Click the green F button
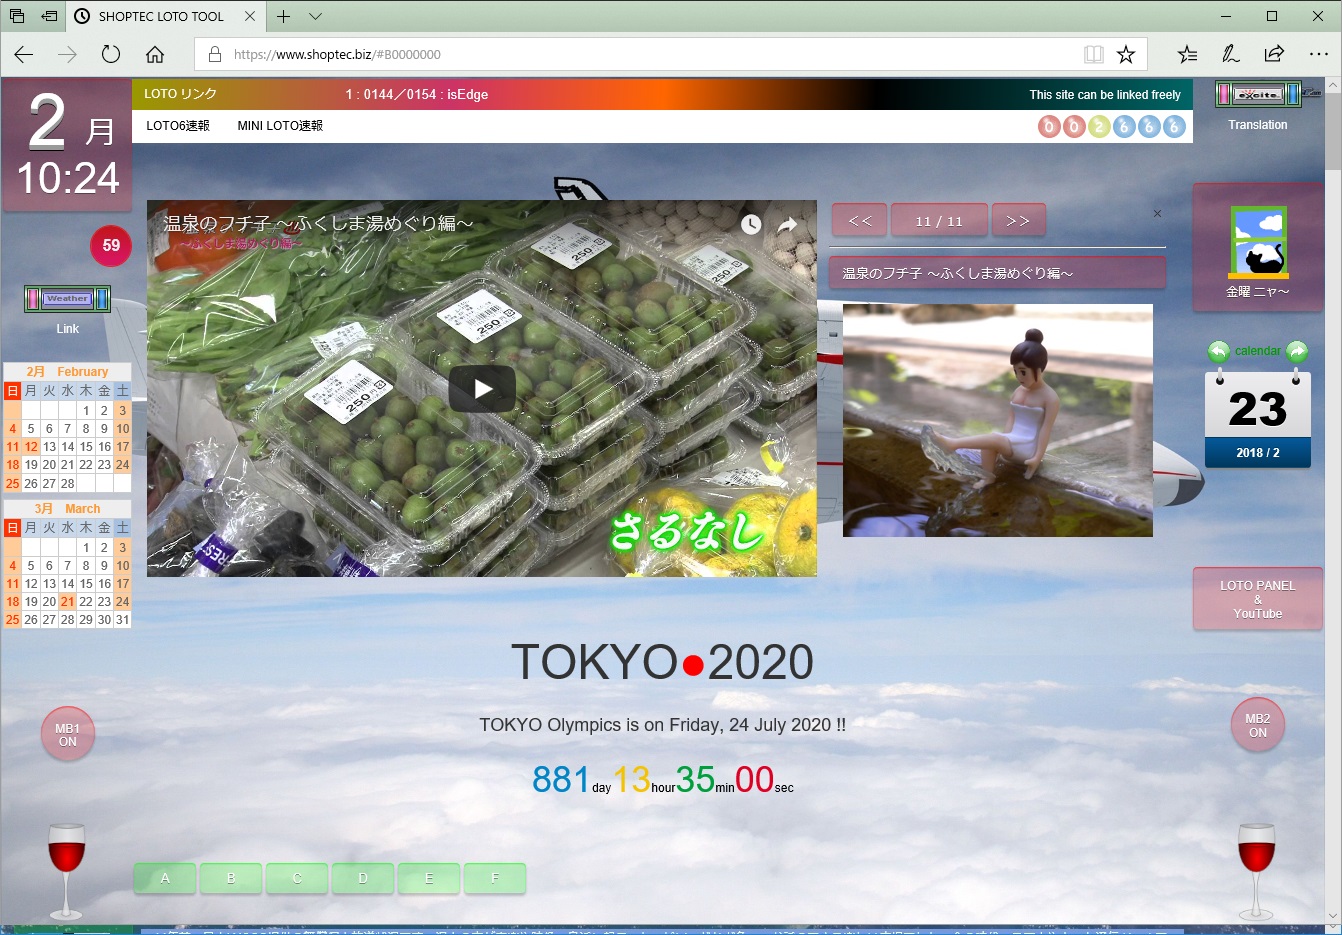Viewport: 1342px width, 935px height. coord(495,878)
